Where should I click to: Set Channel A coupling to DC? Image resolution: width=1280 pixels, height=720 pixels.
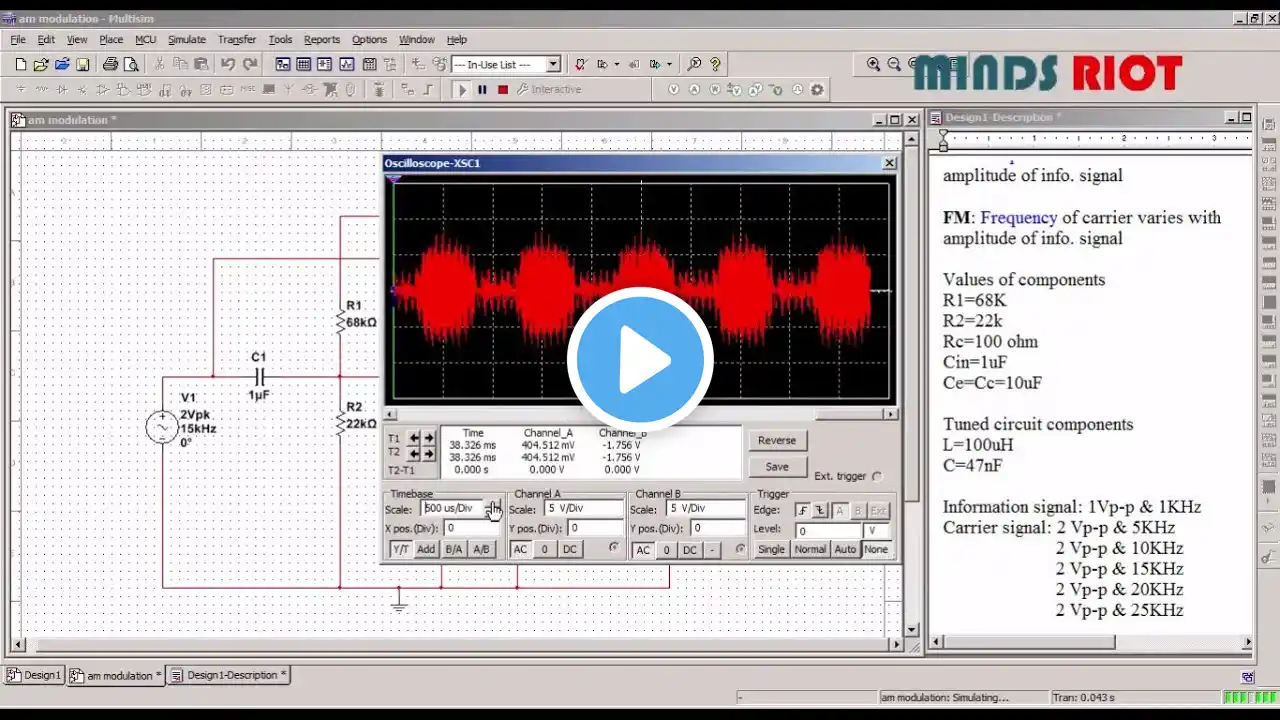pos(570,549)
